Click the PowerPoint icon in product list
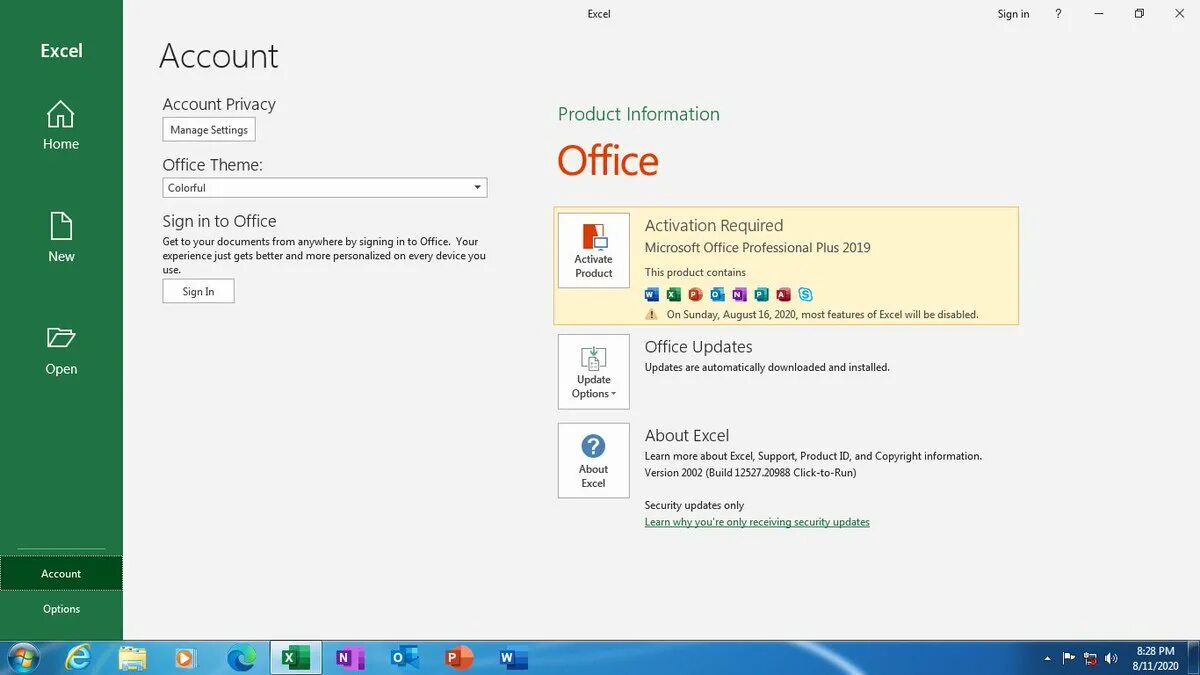 point(696,294)
